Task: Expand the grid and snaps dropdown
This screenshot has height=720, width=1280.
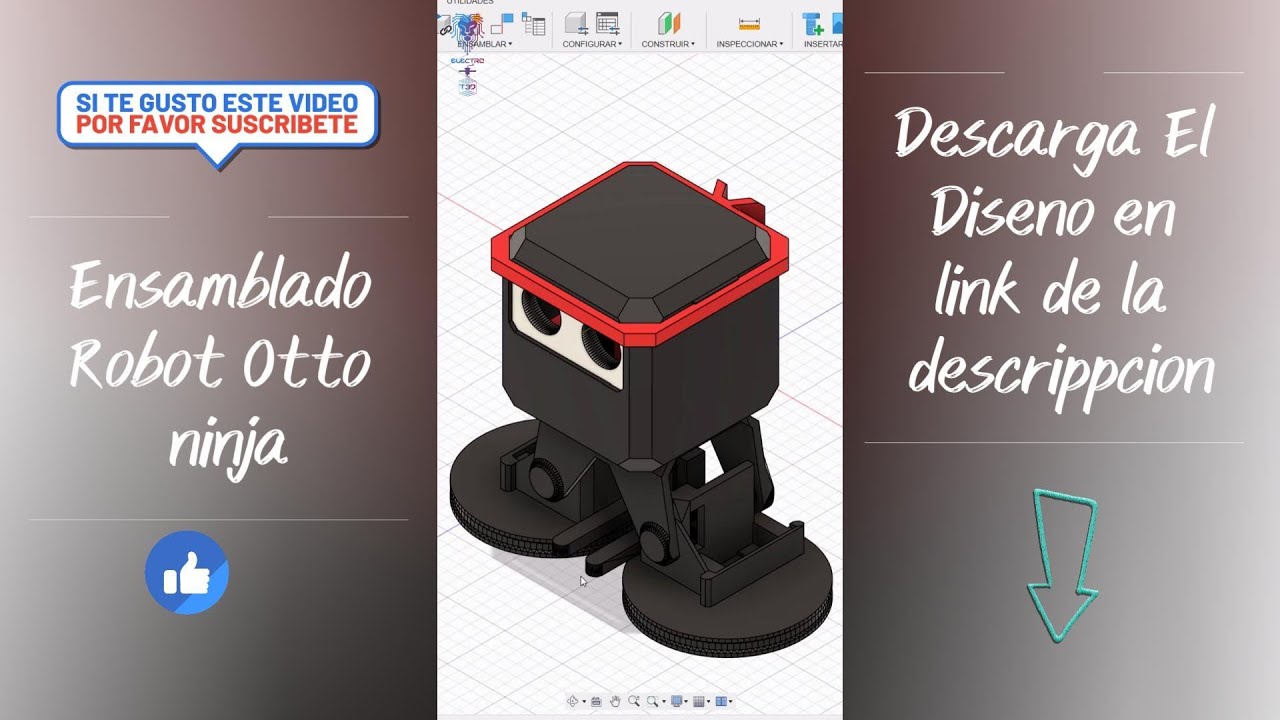Action: 708,701
